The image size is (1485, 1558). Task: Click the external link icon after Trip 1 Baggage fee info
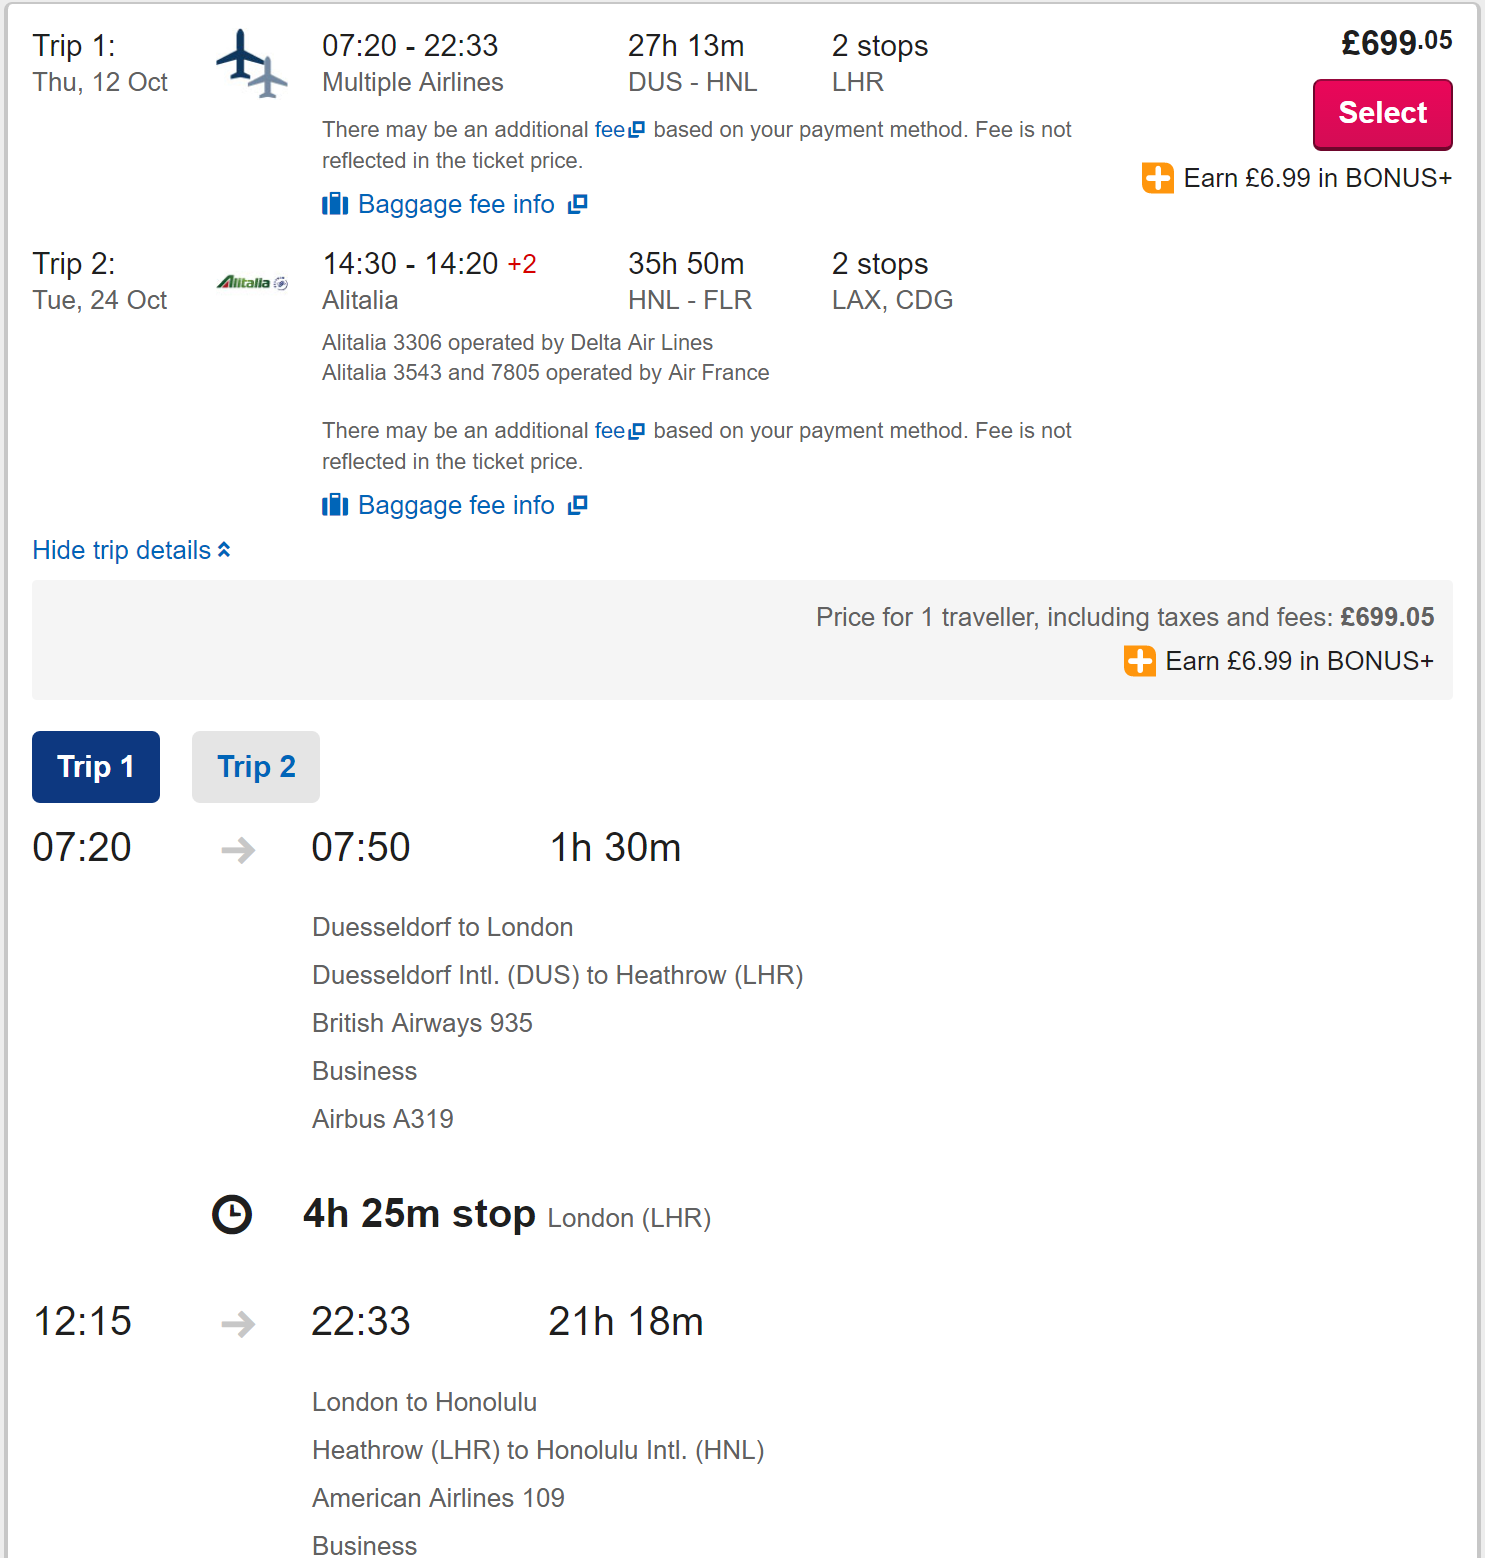tap(577, 204)
